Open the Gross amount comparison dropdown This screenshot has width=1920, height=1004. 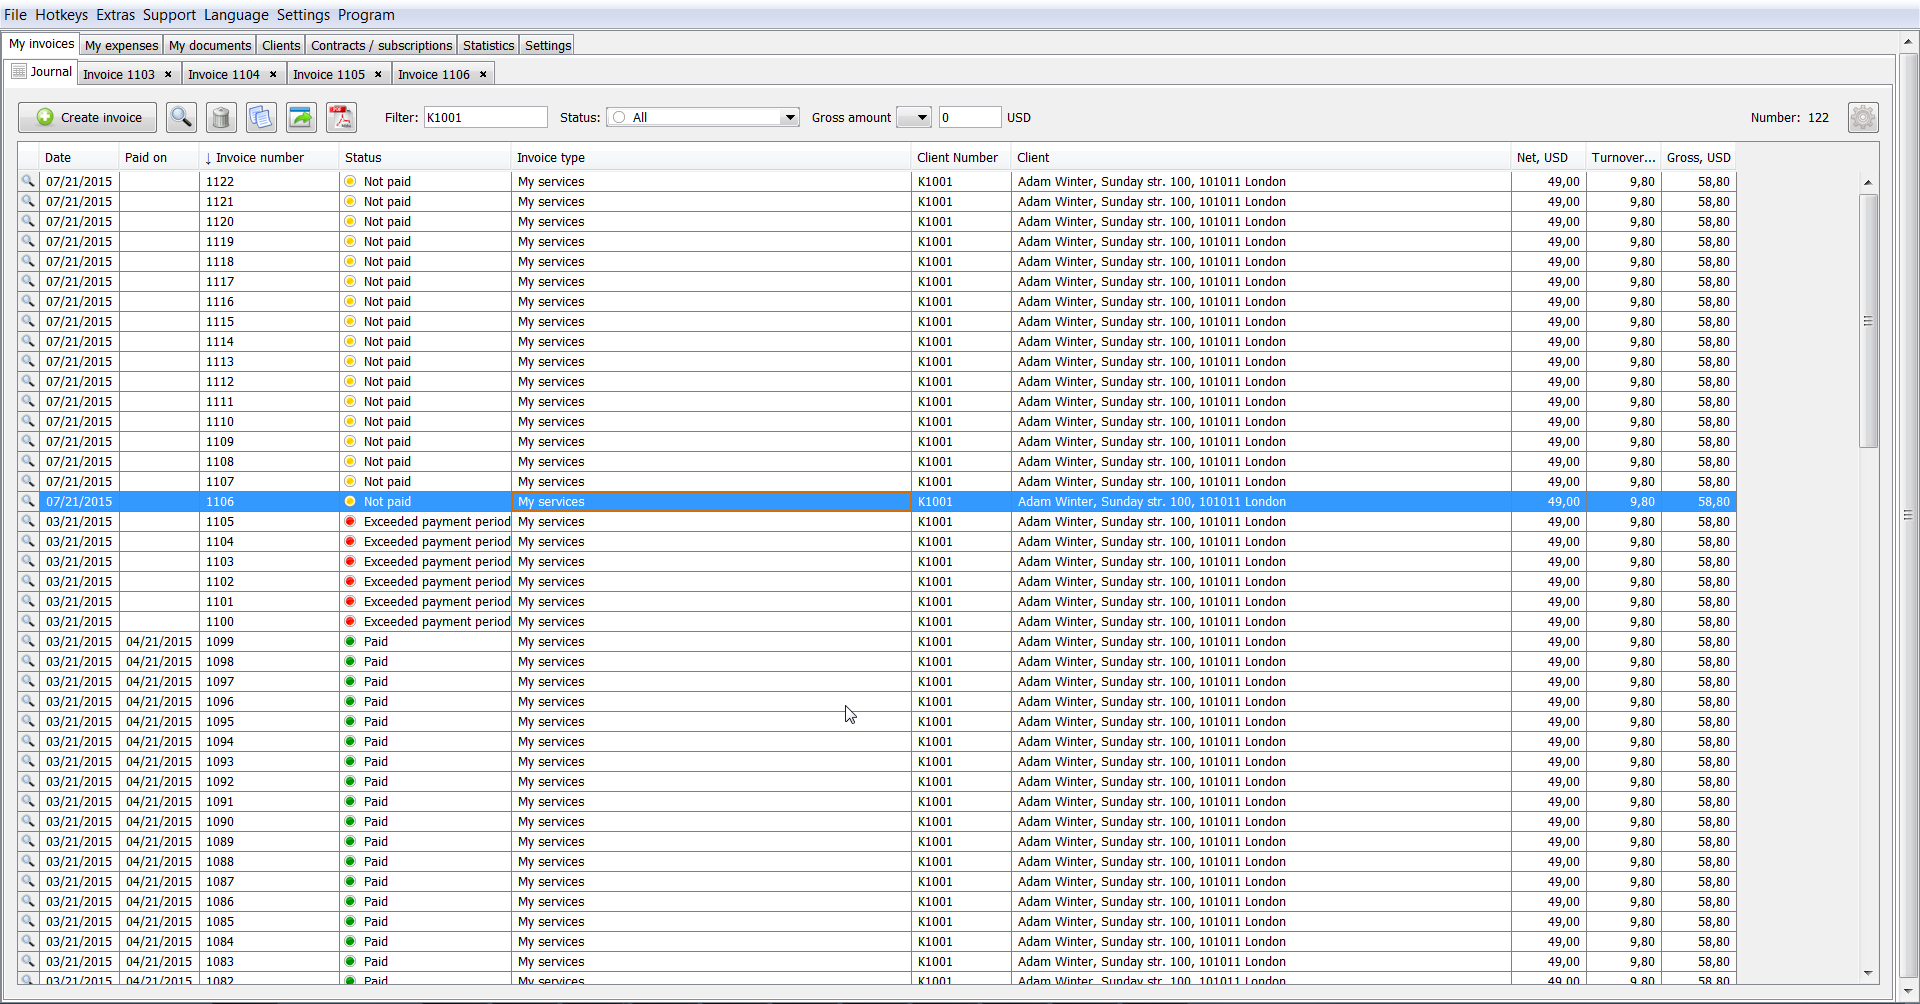click(921, 118)
